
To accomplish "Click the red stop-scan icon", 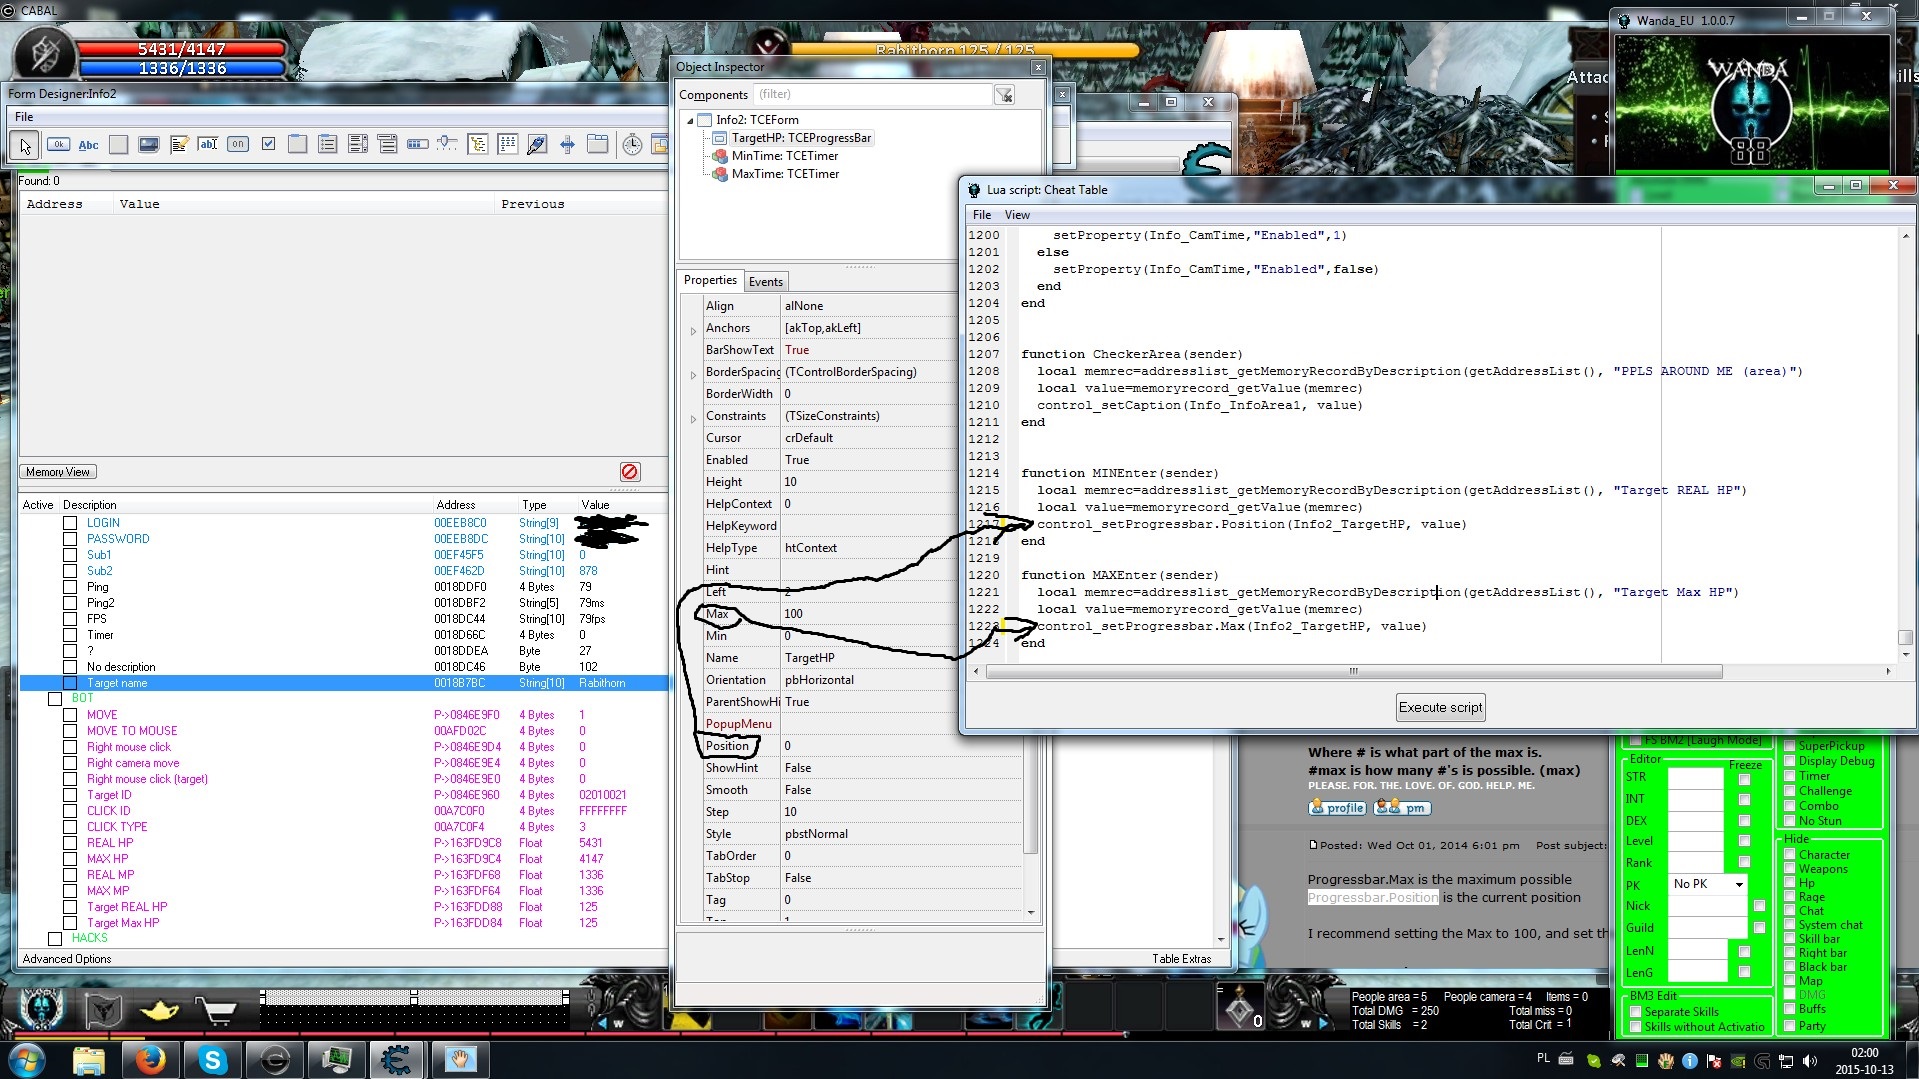I will pyautogui.click(x=629, y=472).
